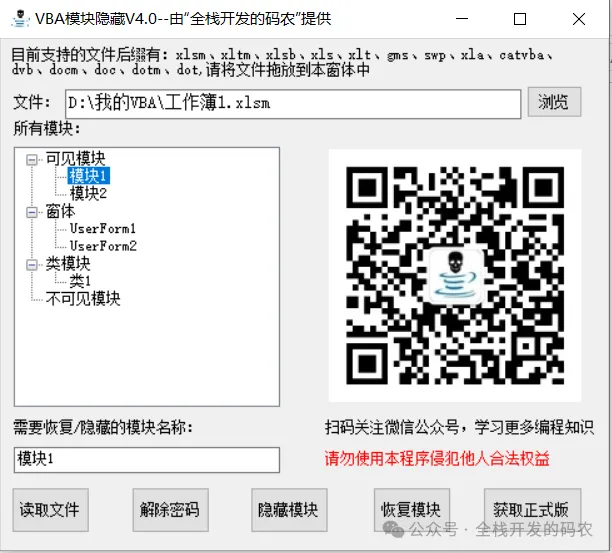The image size is (612, 553).
Task: Click the 读取文件 button
Action: click(50, 510)
